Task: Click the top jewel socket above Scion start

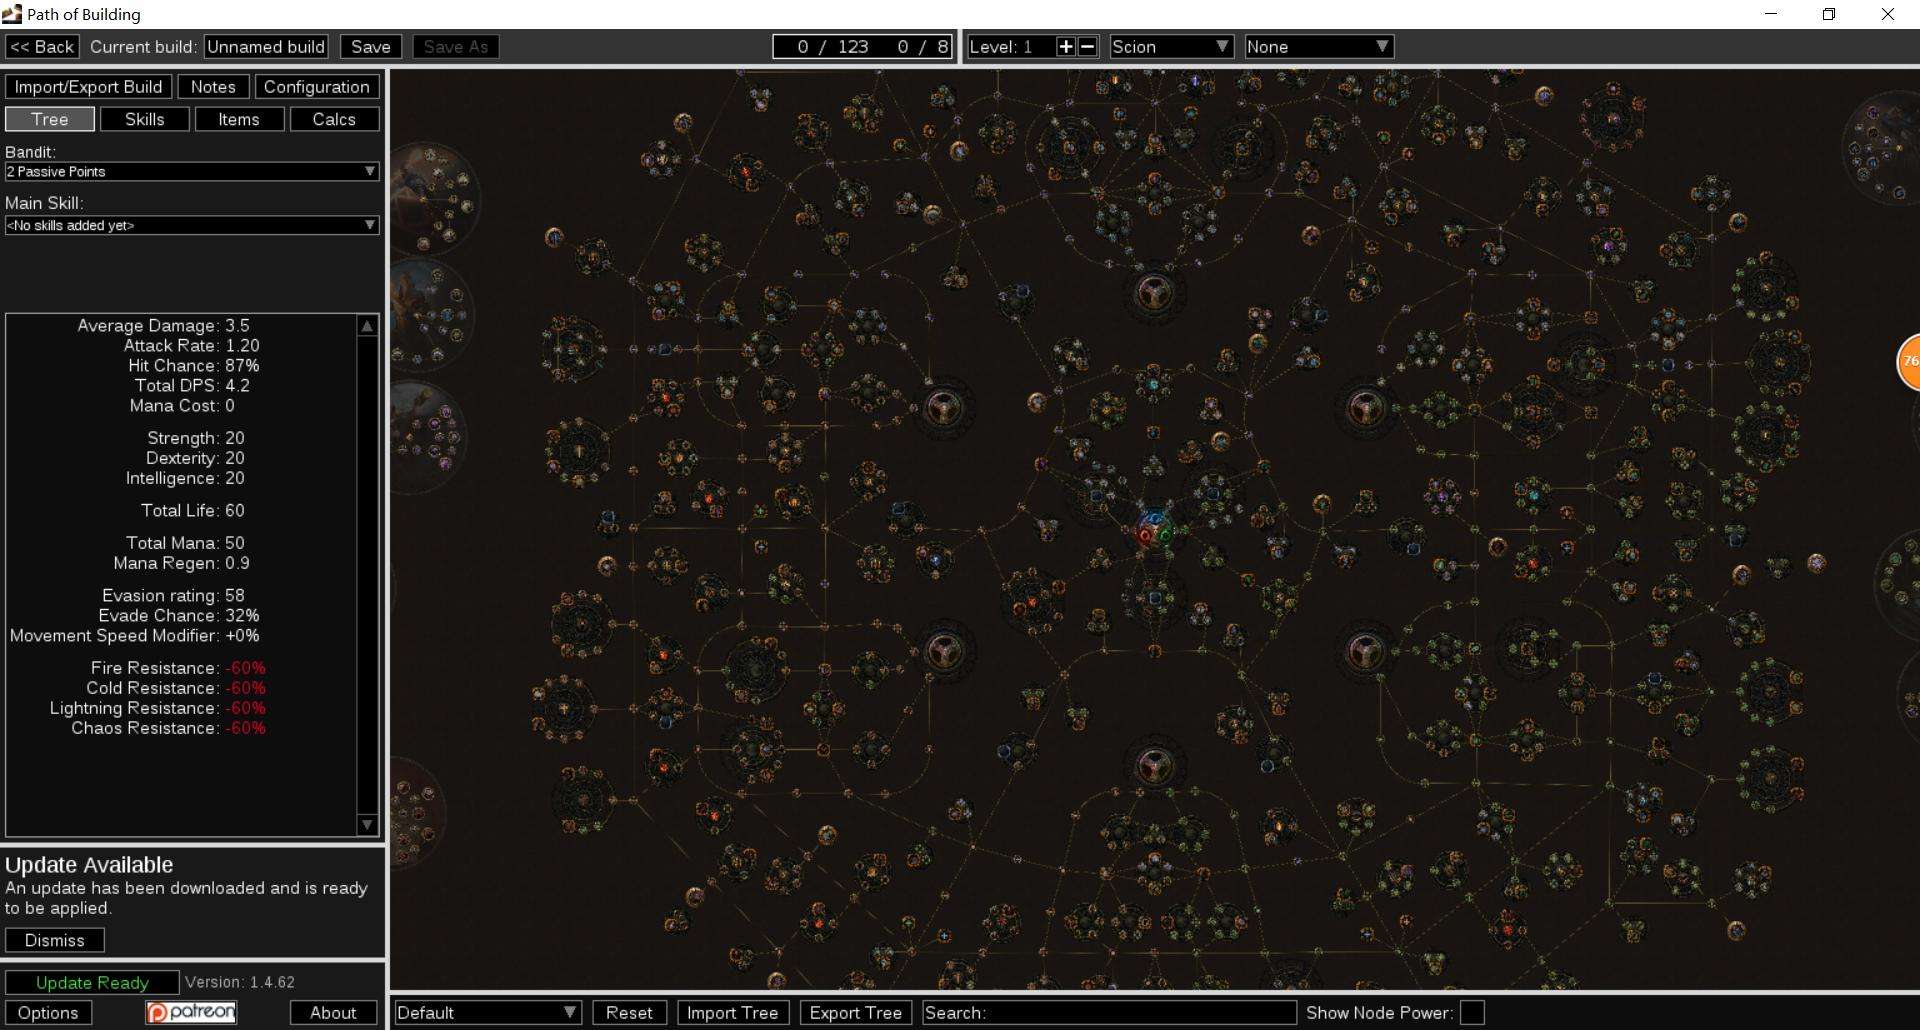Action: [1154, 293]
